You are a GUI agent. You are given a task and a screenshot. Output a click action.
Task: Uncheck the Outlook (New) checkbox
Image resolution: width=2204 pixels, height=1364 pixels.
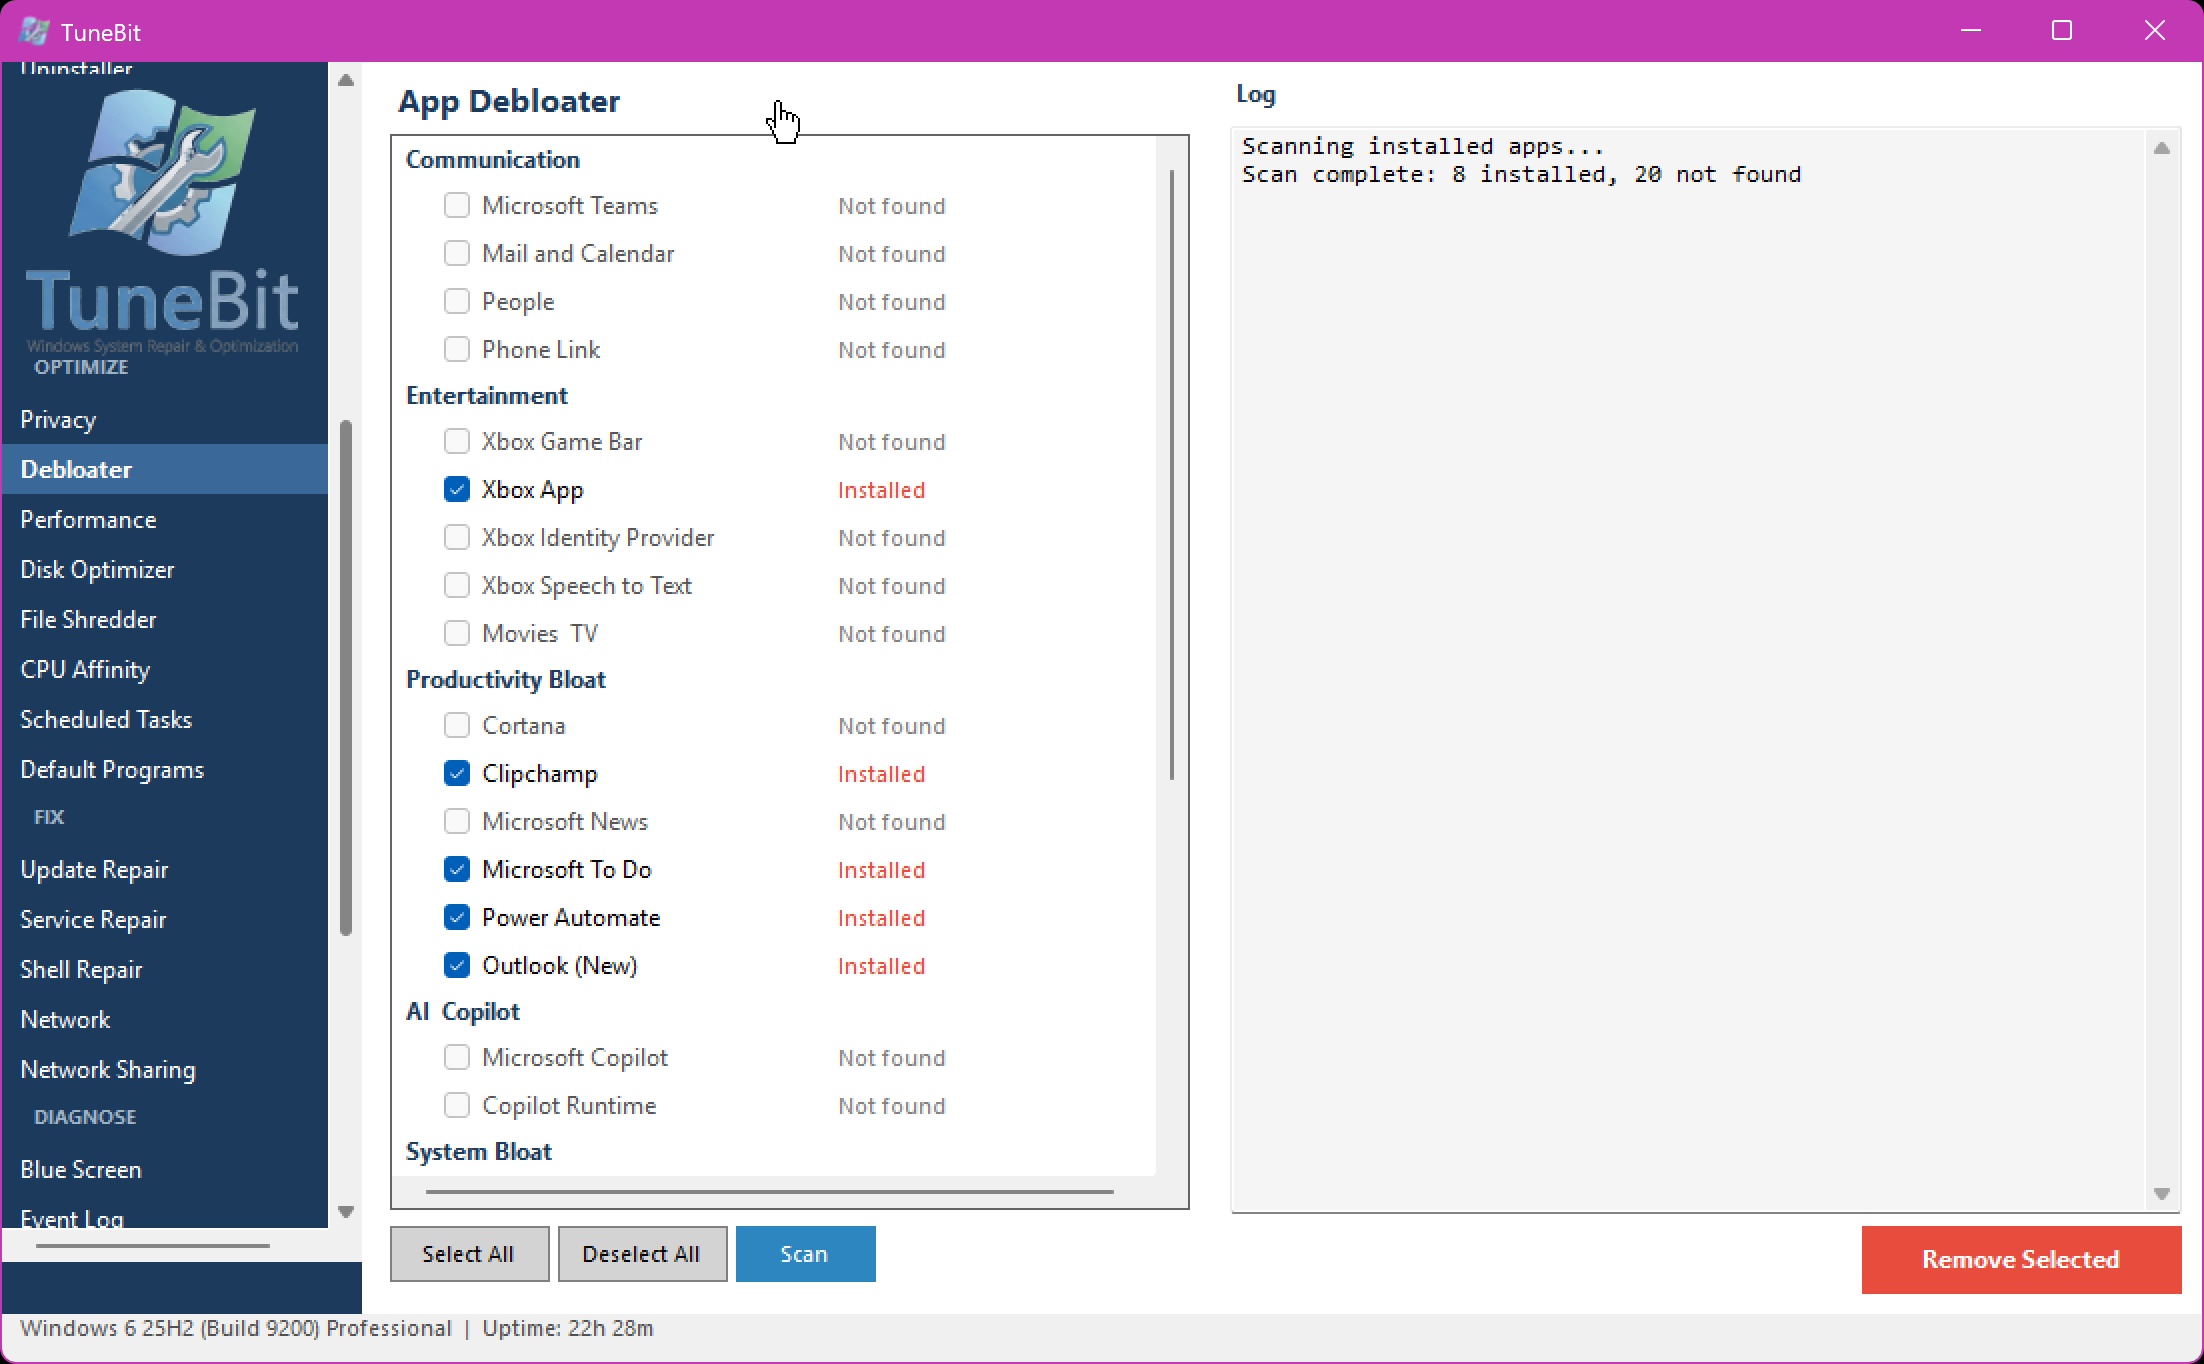(x=457, y=965)
